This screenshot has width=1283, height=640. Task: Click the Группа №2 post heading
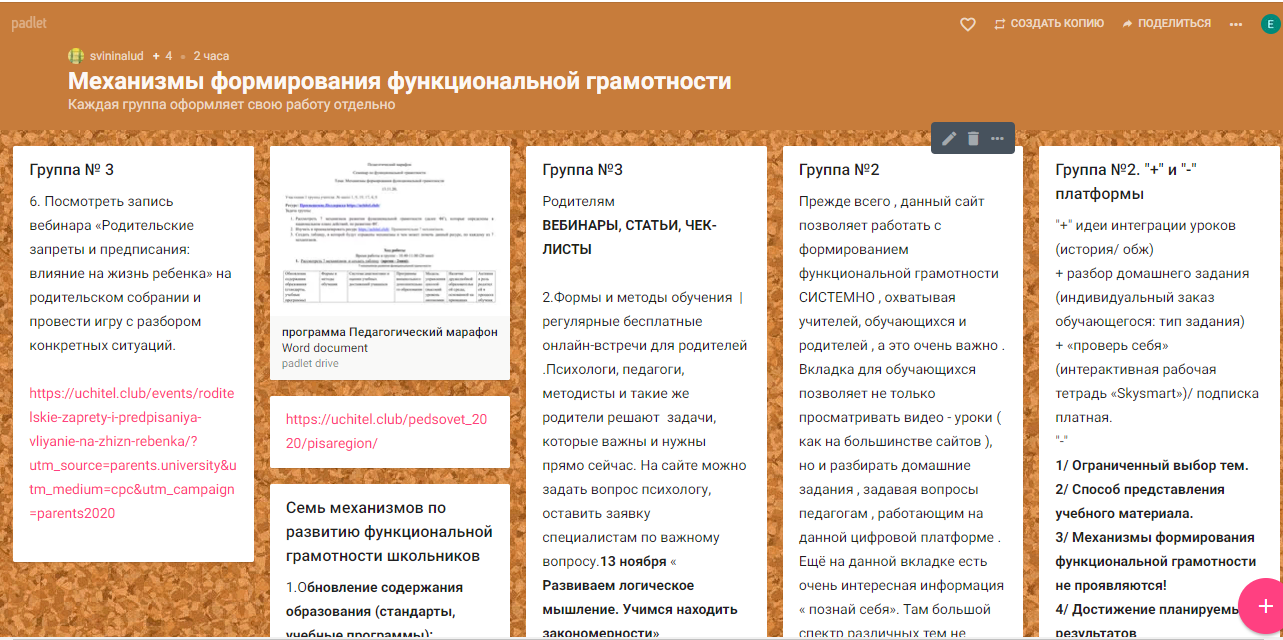839,170
